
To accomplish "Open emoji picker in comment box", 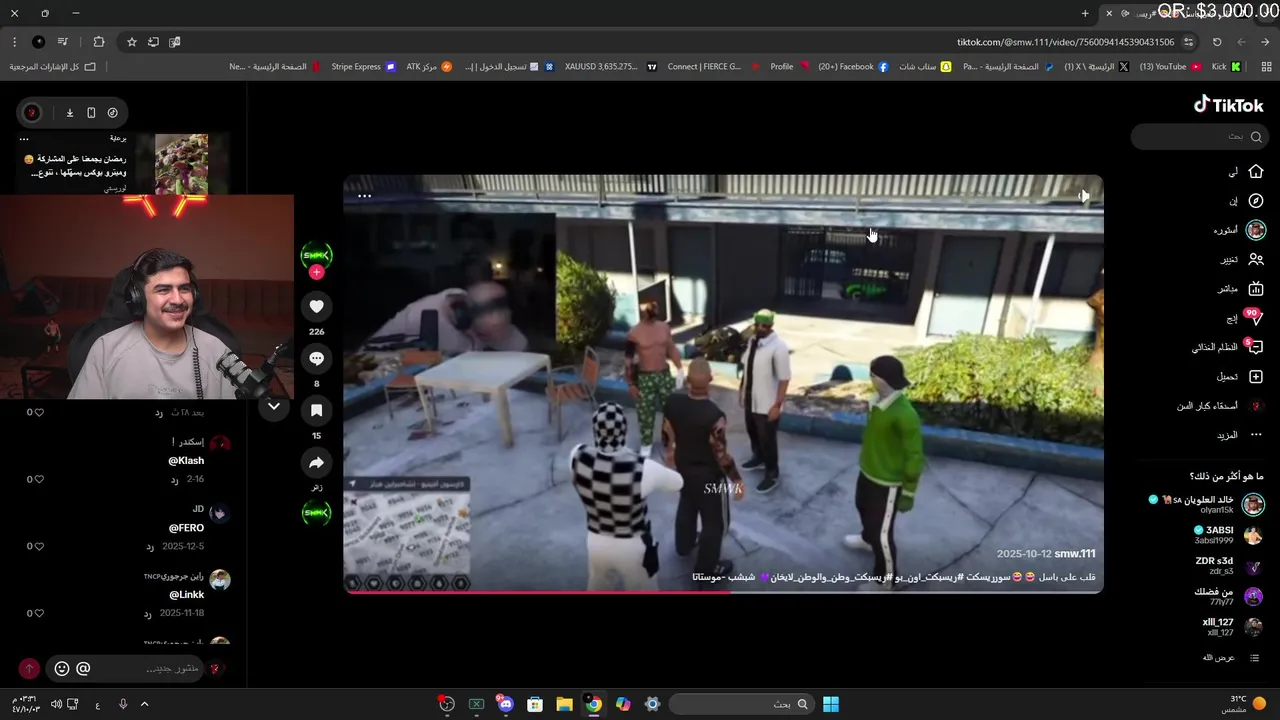I will pos(62,668).
